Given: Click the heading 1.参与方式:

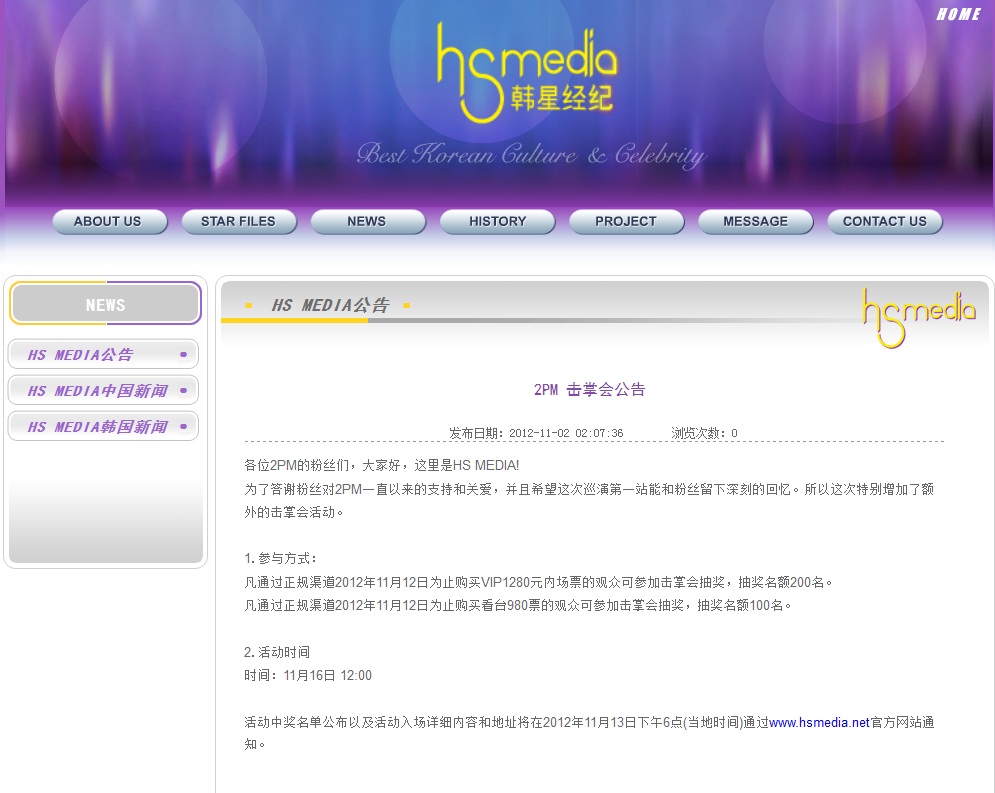Looking at the screenshot, I should 280,558.
